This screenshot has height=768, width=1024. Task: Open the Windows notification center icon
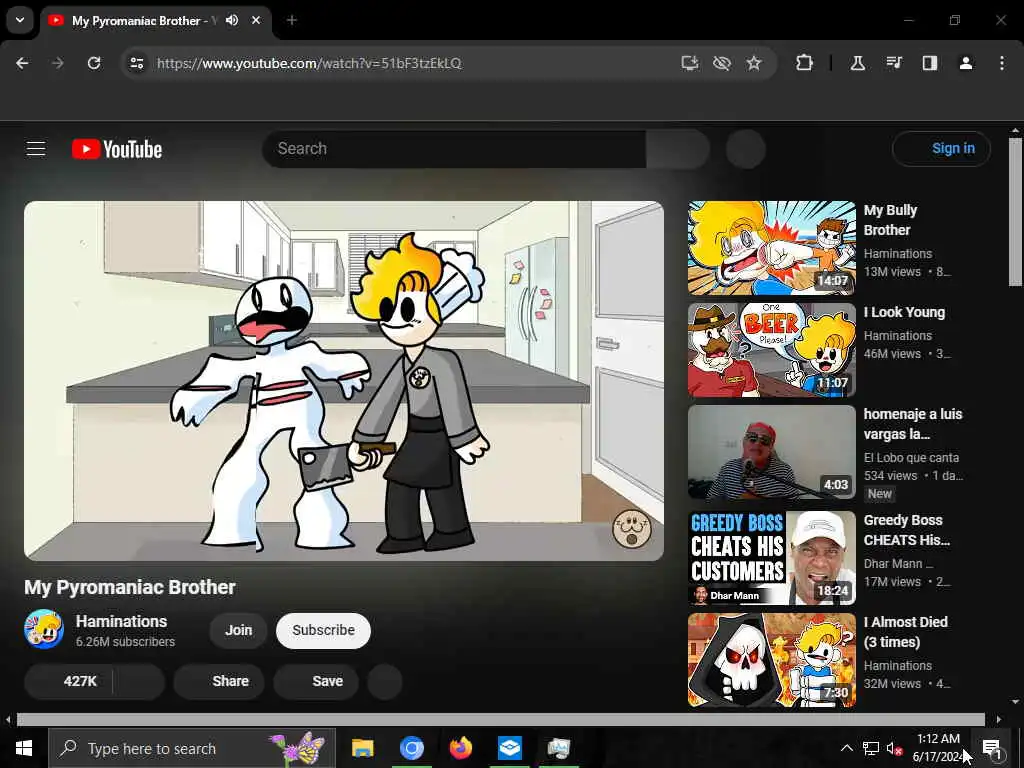[991, 748]
